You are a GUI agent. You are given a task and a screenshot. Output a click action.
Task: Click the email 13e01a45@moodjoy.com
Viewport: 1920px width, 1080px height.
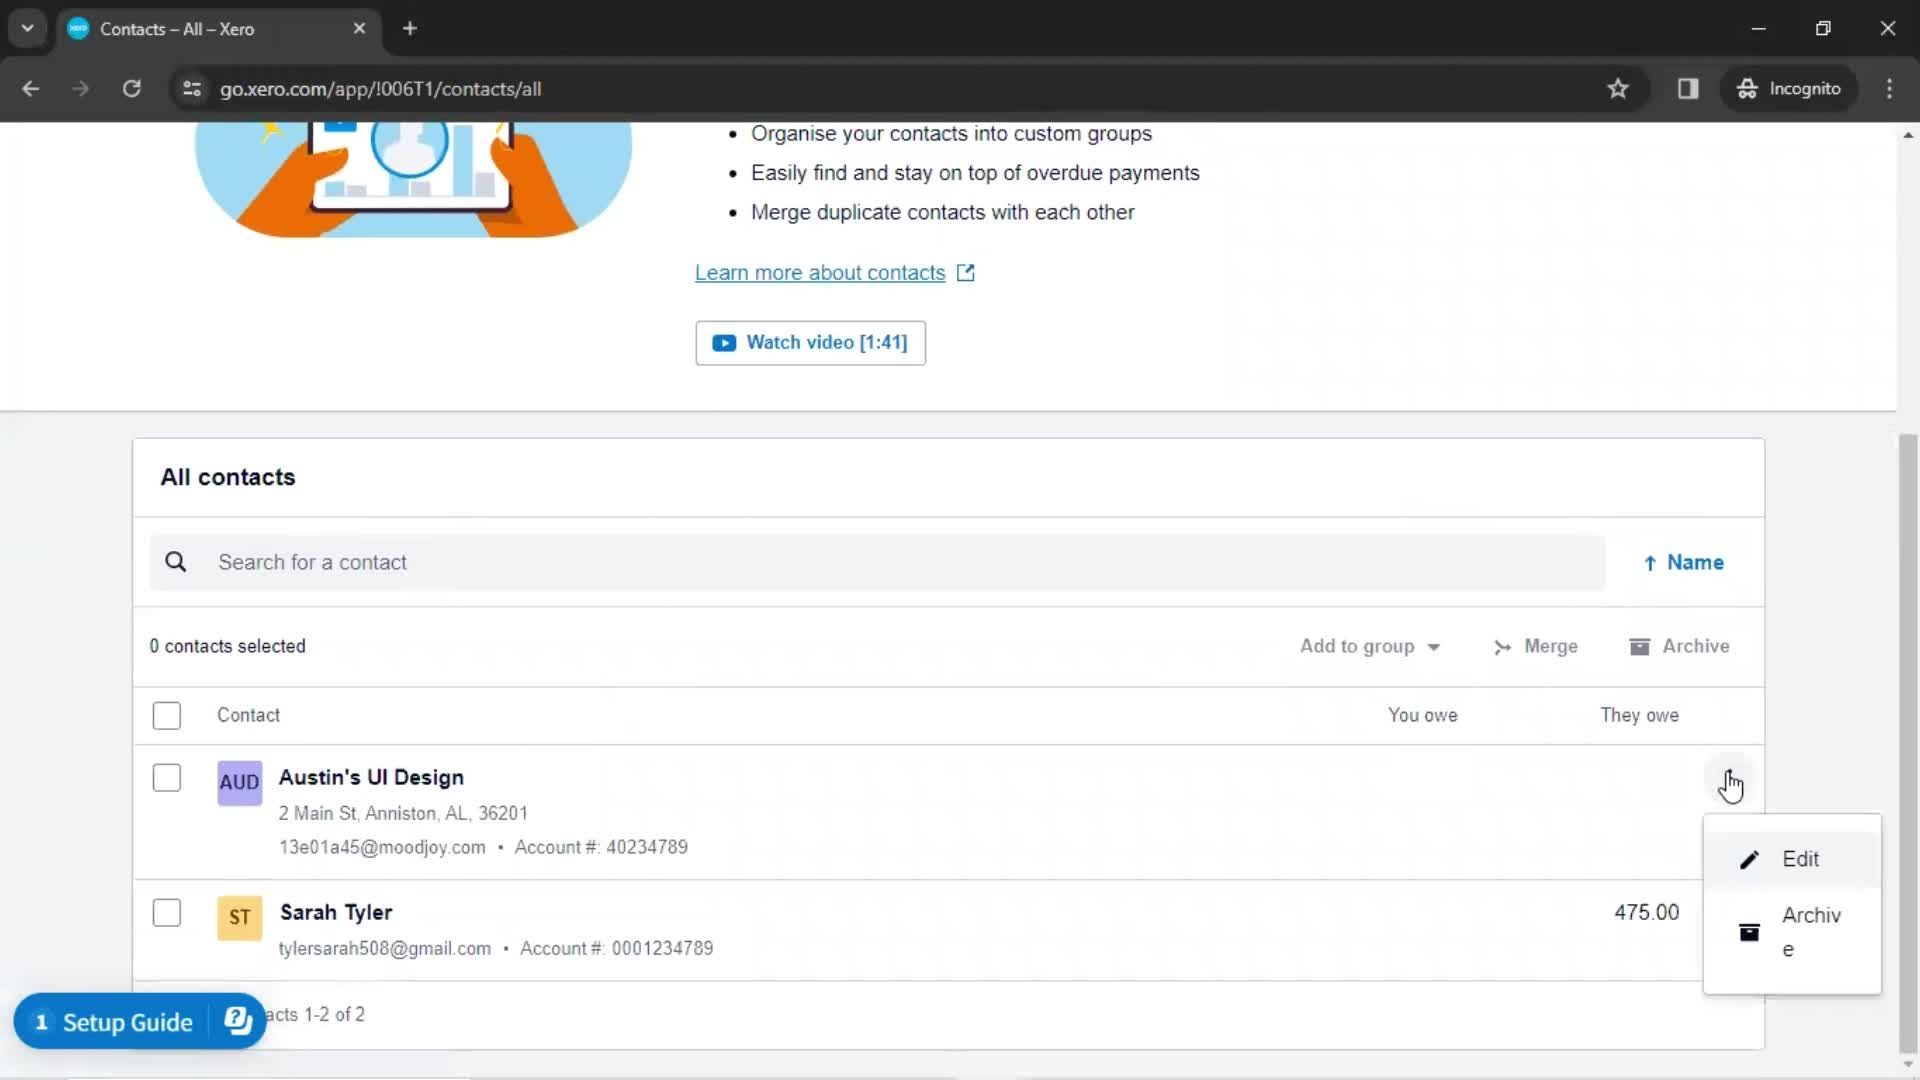(x=382, y=848)
